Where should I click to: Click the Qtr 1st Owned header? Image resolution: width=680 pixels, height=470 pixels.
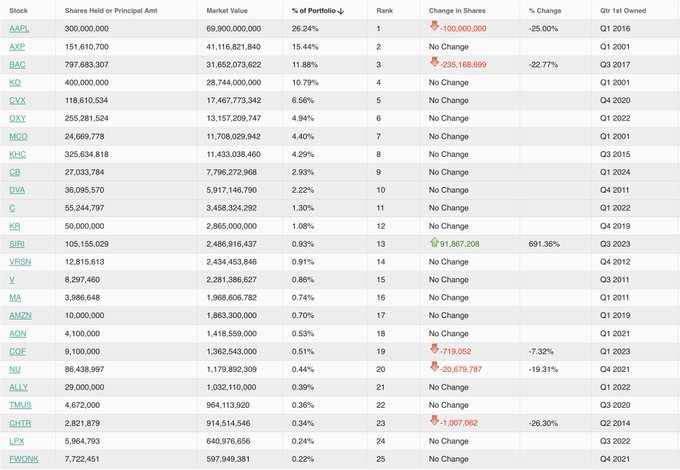(619, 10)
